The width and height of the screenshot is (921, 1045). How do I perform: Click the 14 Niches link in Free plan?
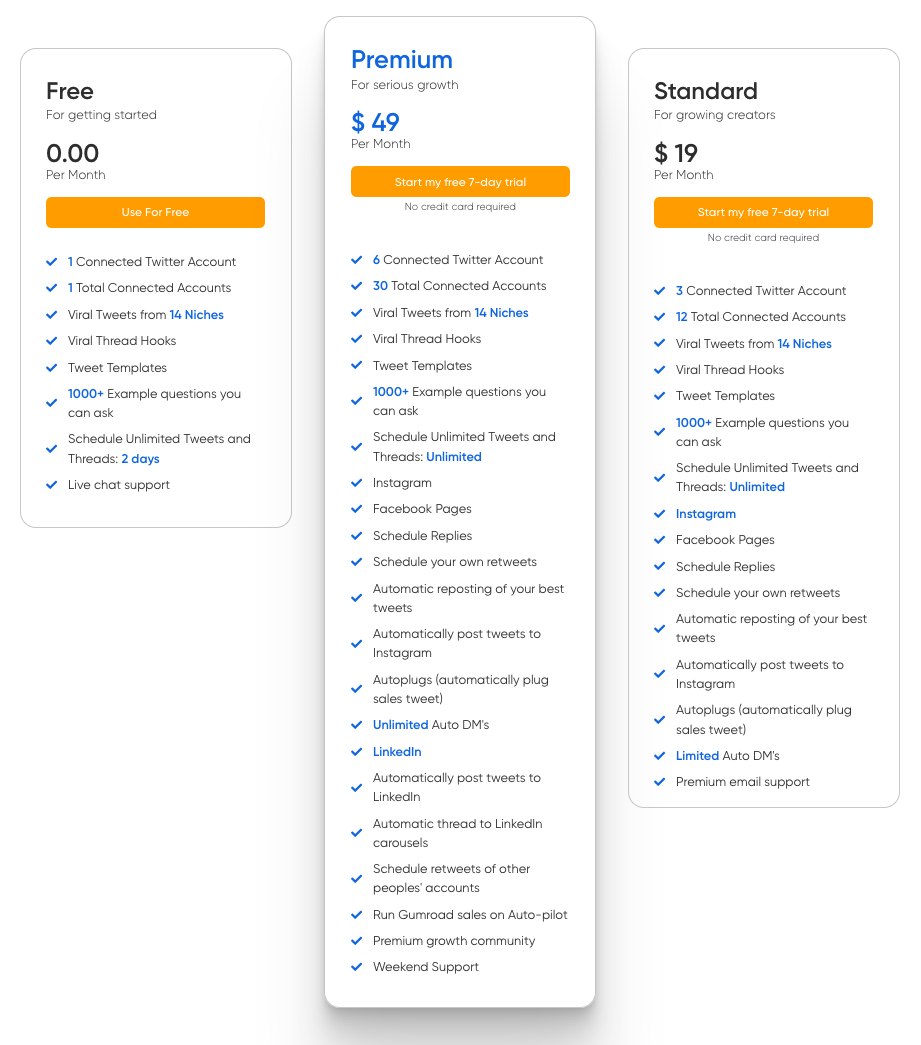point(196,314)
